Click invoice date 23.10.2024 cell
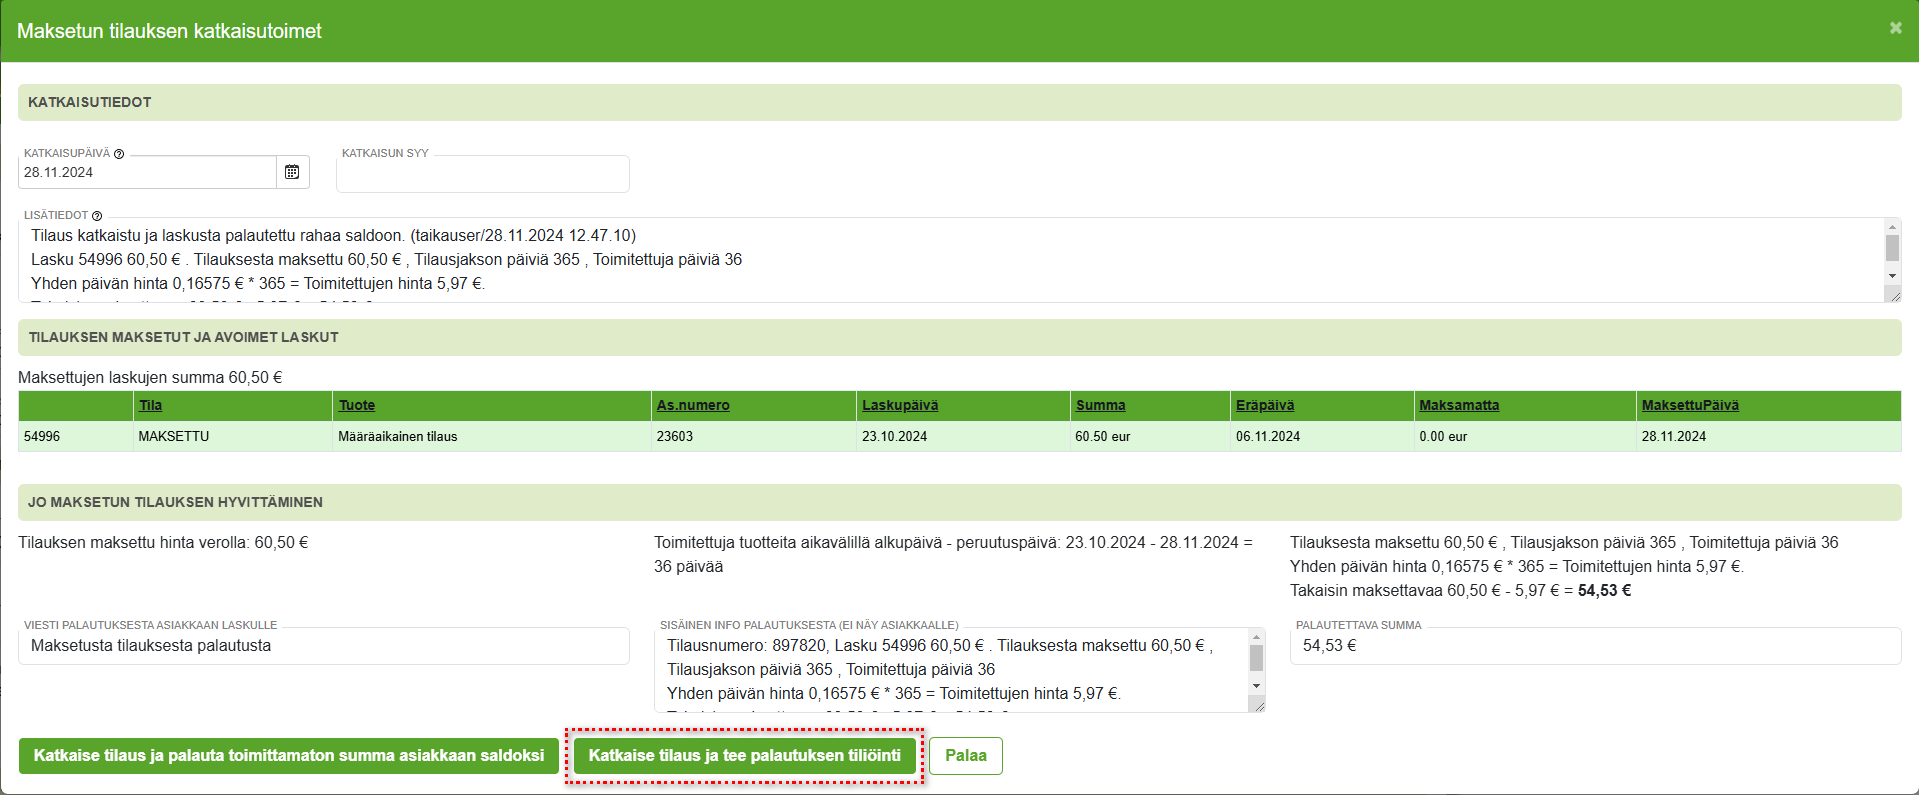The width and height of the screenshot is (1919, 795). tap(963, 436)
